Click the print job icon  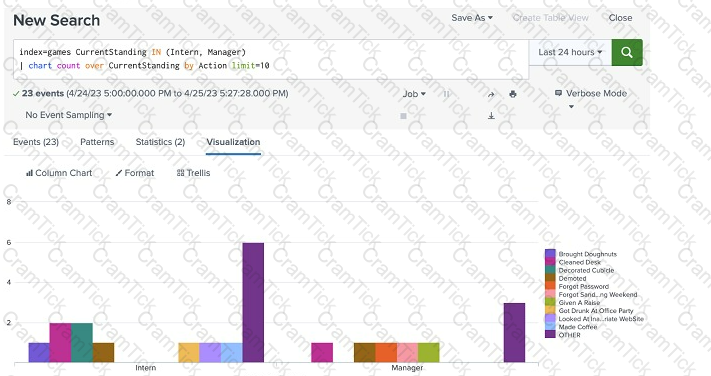pyautogui.click(x=513, y=94)
